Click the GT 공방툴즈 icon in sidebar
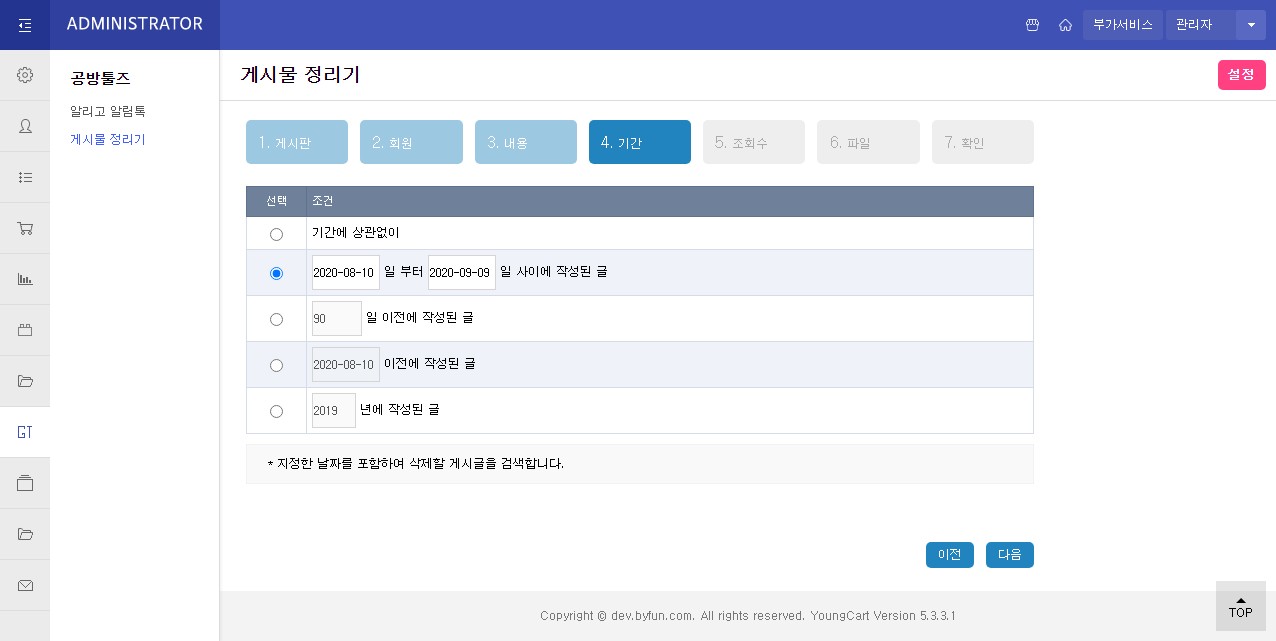This screenshot has width=1276, height=641. tap(25, 432)
